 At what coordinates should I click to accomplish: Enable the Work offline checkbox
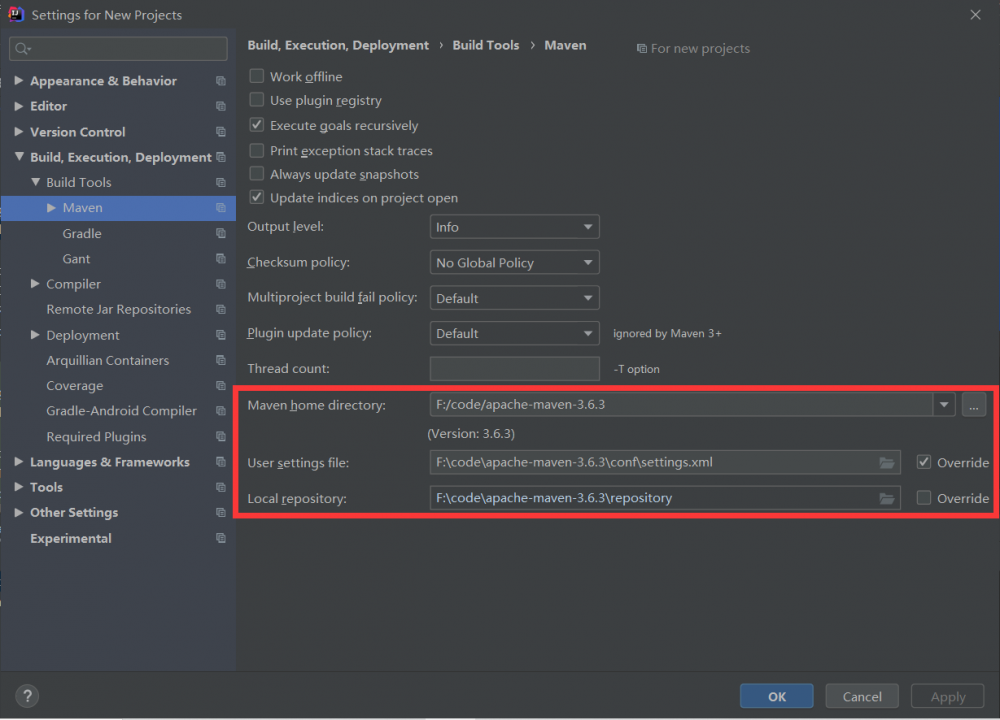257,76
